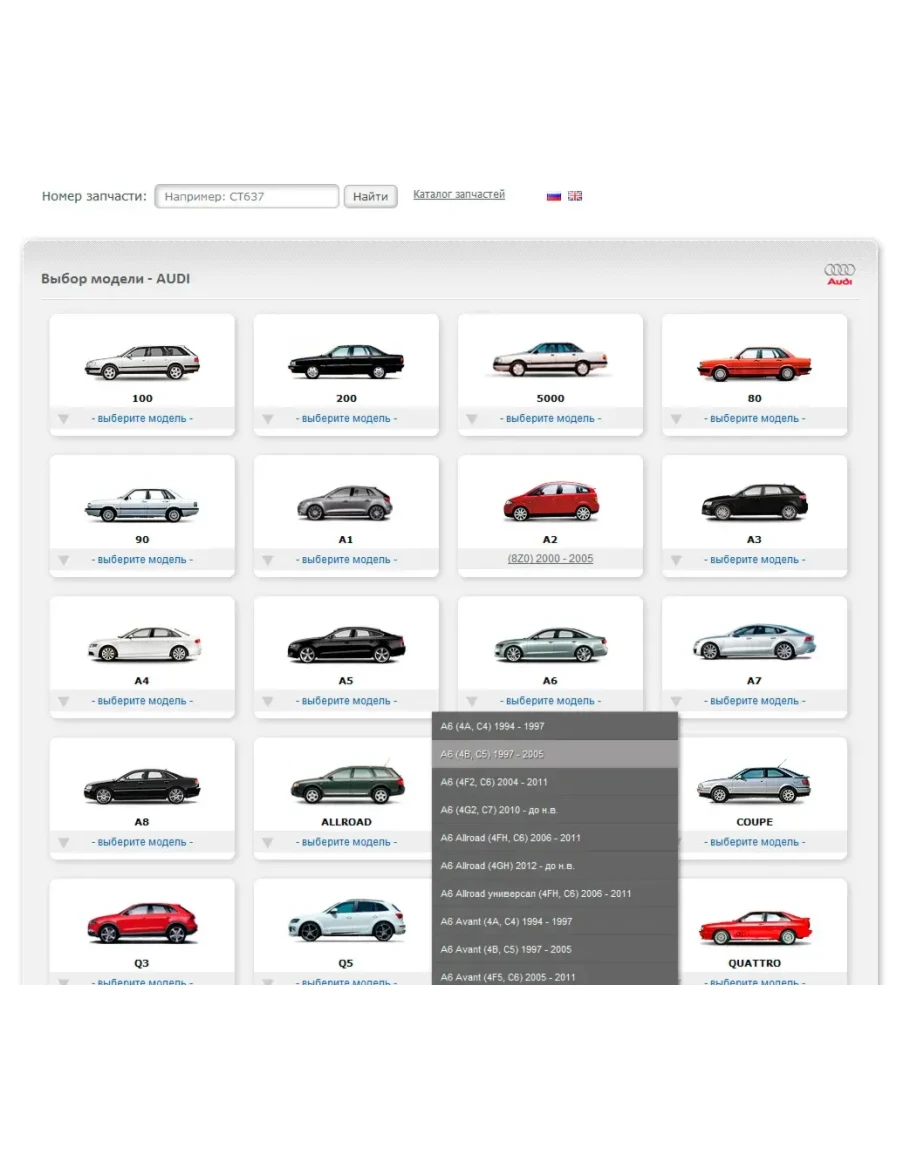Select the Audi Allroad wagon image
Screen dimensions: 910x1155
coord(346,784)
